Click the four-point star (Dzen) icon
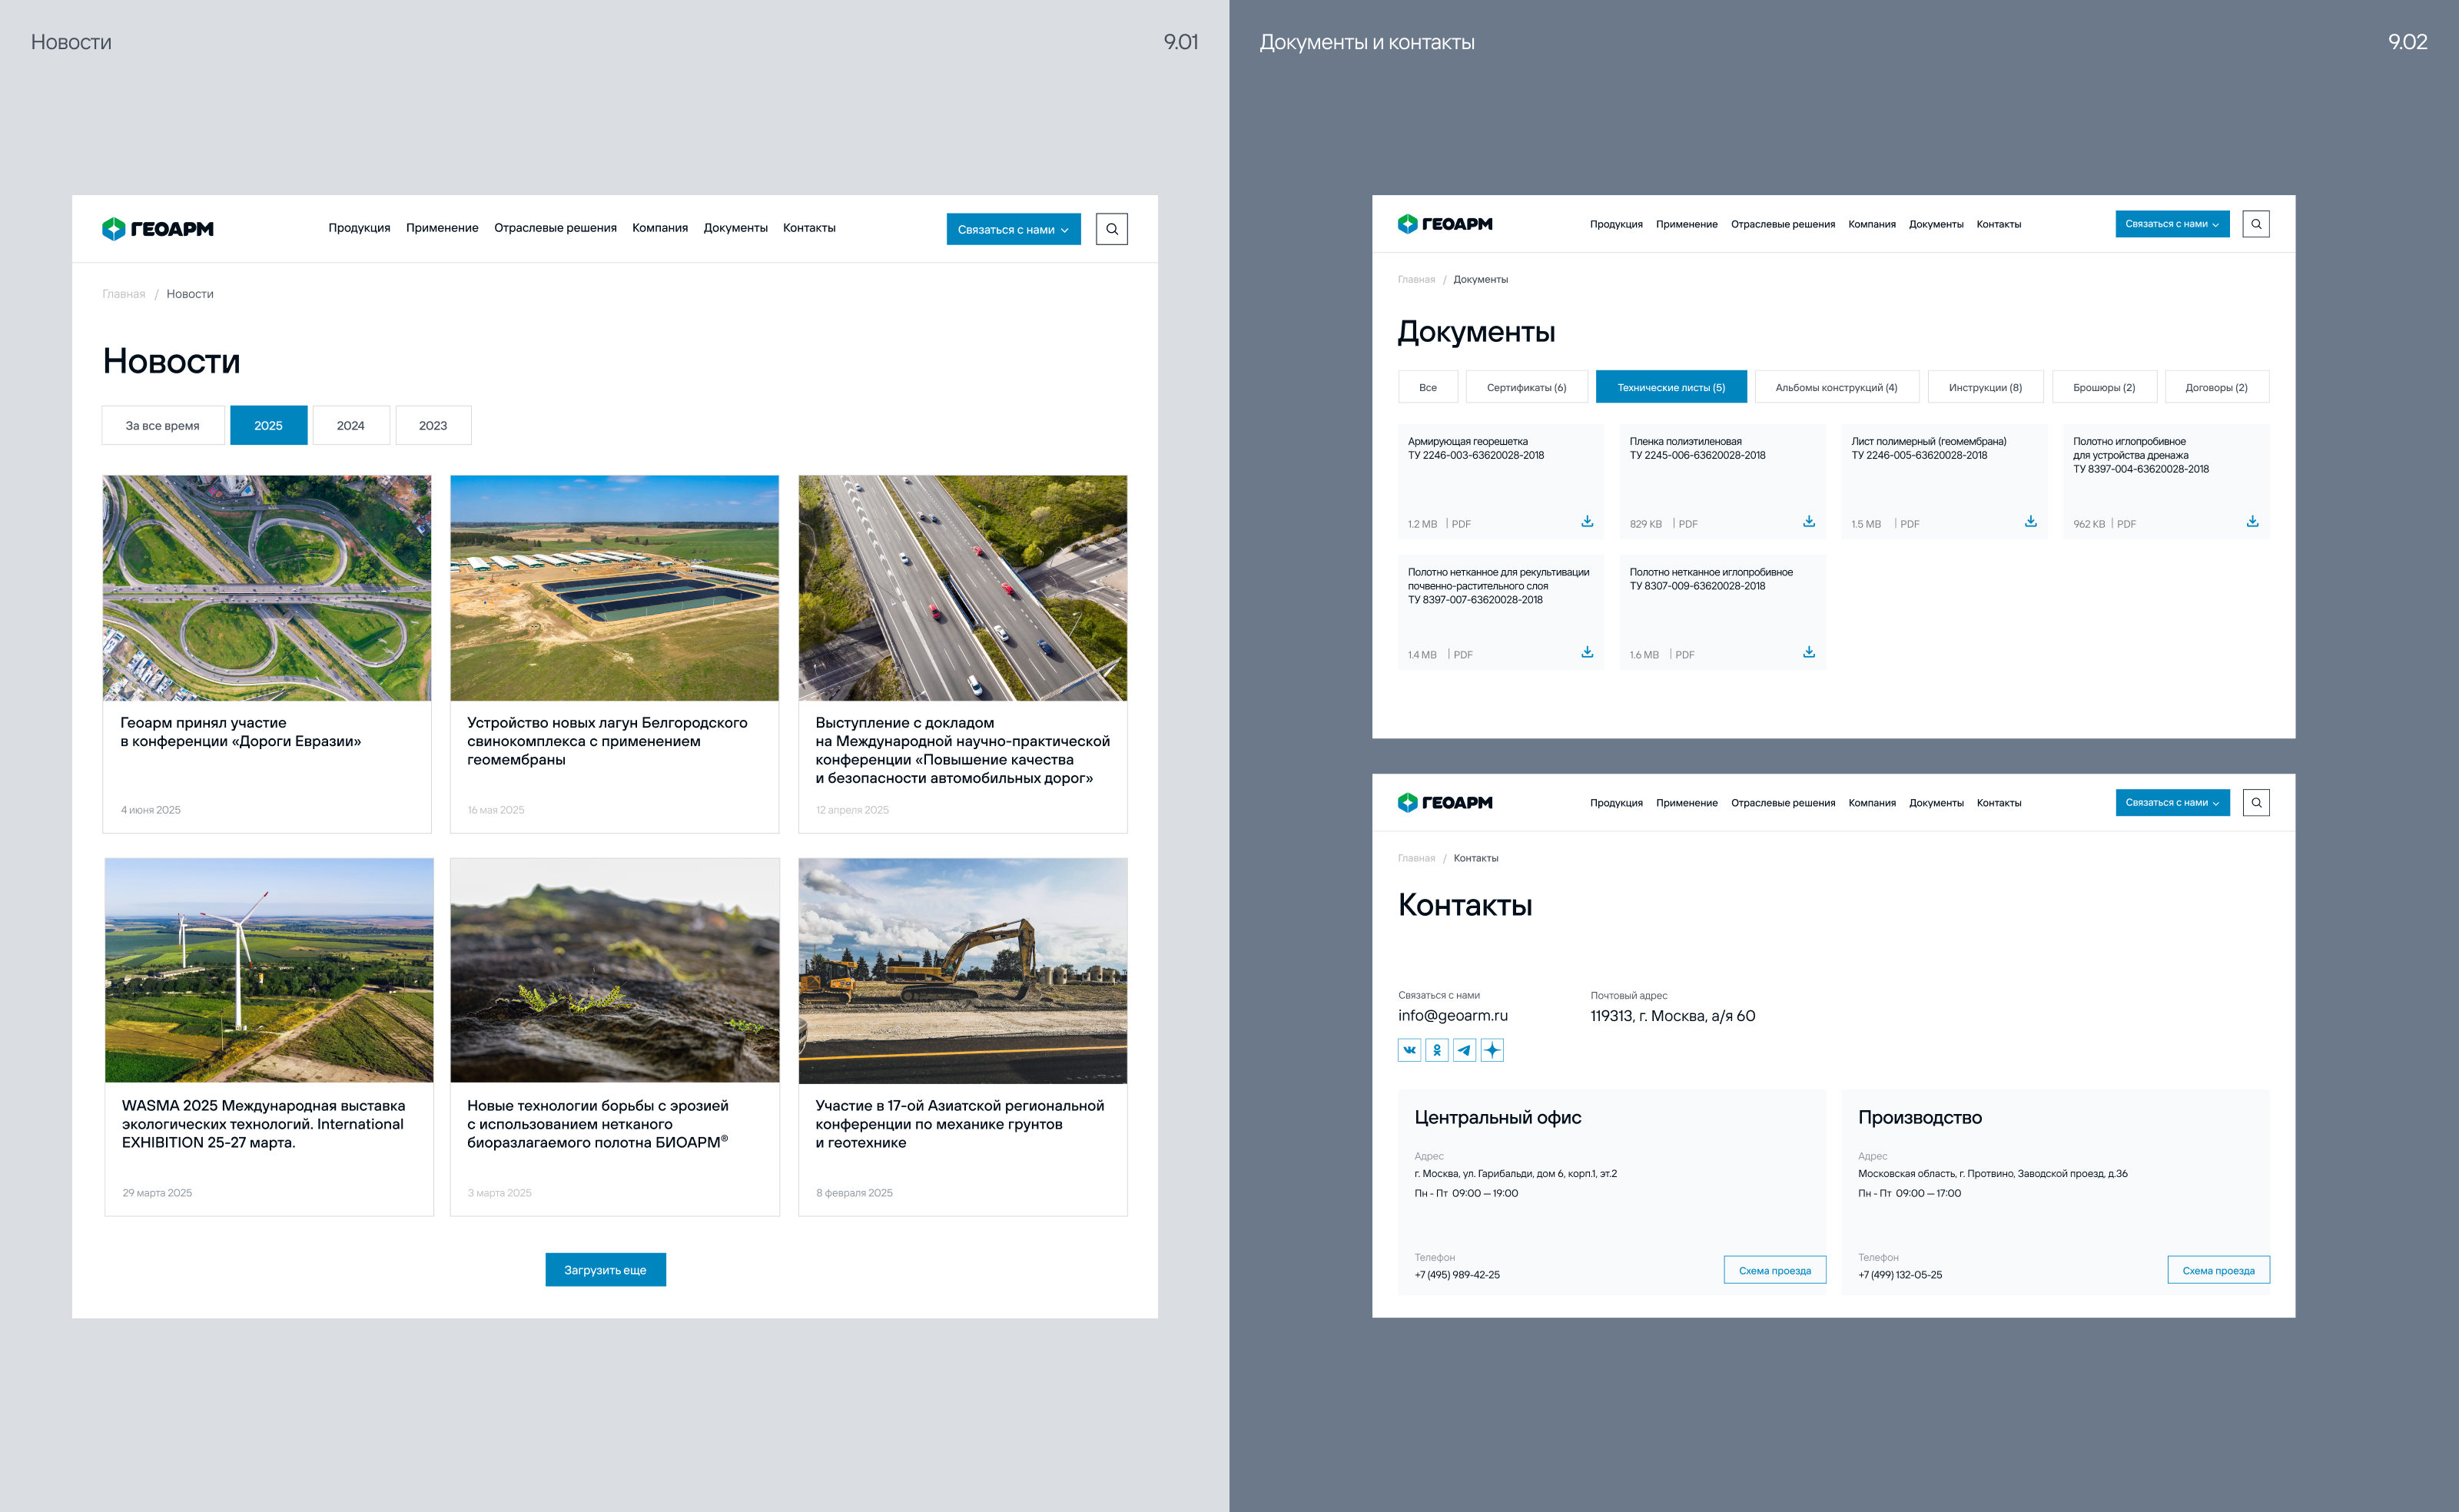 1492,1050
